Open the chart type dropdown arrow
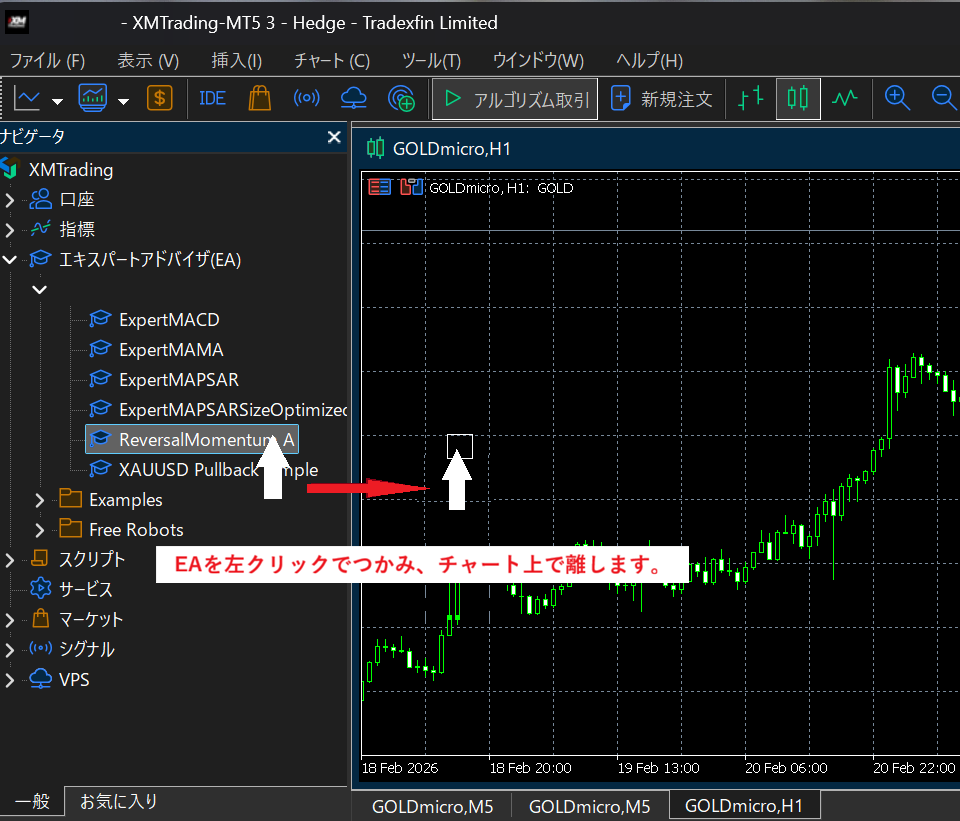Image resolution: width=960 pixels, height=821 pixels. (58, 100)
